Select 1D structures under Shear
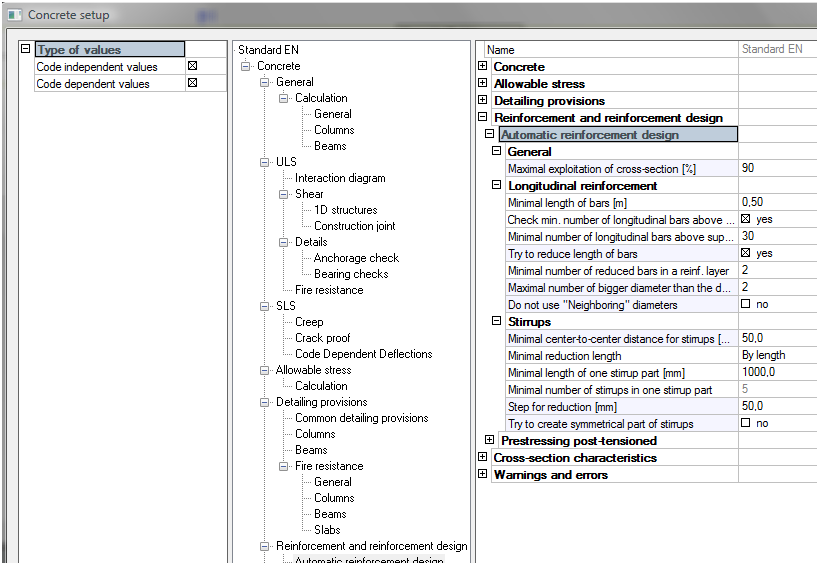The width and height of the screenshot is (819, 565). point(345,210)
